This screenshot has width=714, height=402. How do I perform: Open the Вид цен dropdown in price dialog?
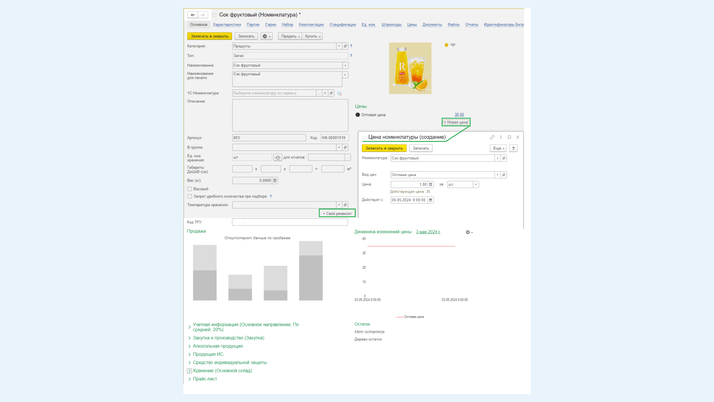click(497, 175)
